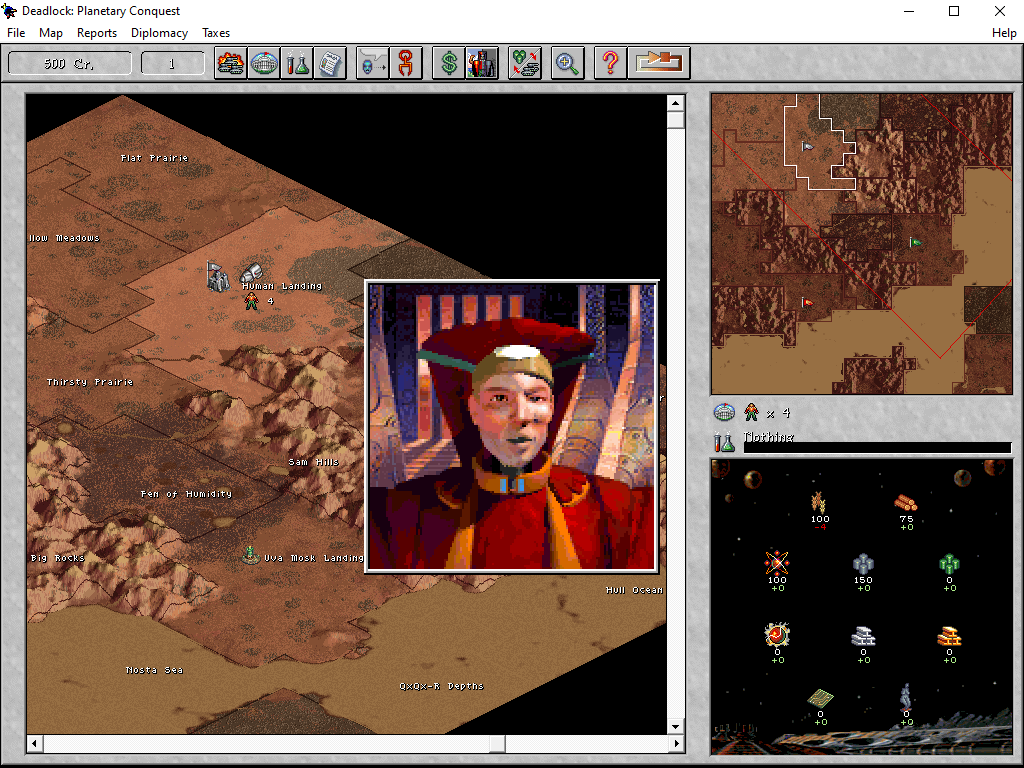This screenshot has height=768, width=1024.
Task: Click the white flag on the minimap
Action: [807, 147]
